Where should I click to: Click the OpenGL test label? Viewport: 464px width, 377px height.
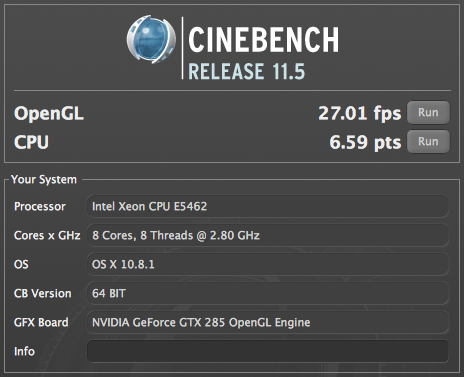point(49,113)
